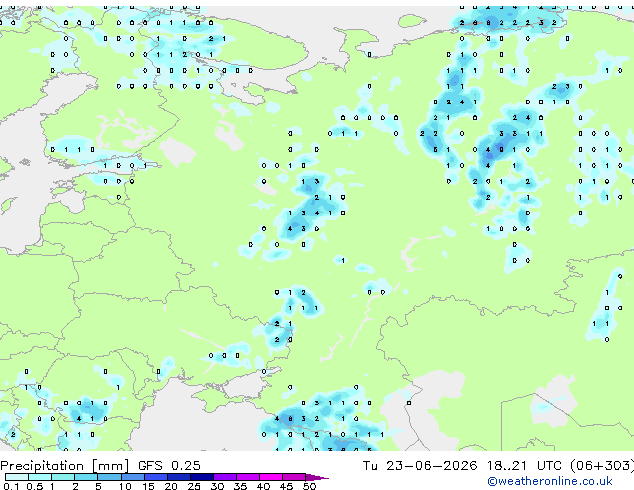Click the "0.1" legend value label
634x490 pixels.
click(x=11, y=486)
